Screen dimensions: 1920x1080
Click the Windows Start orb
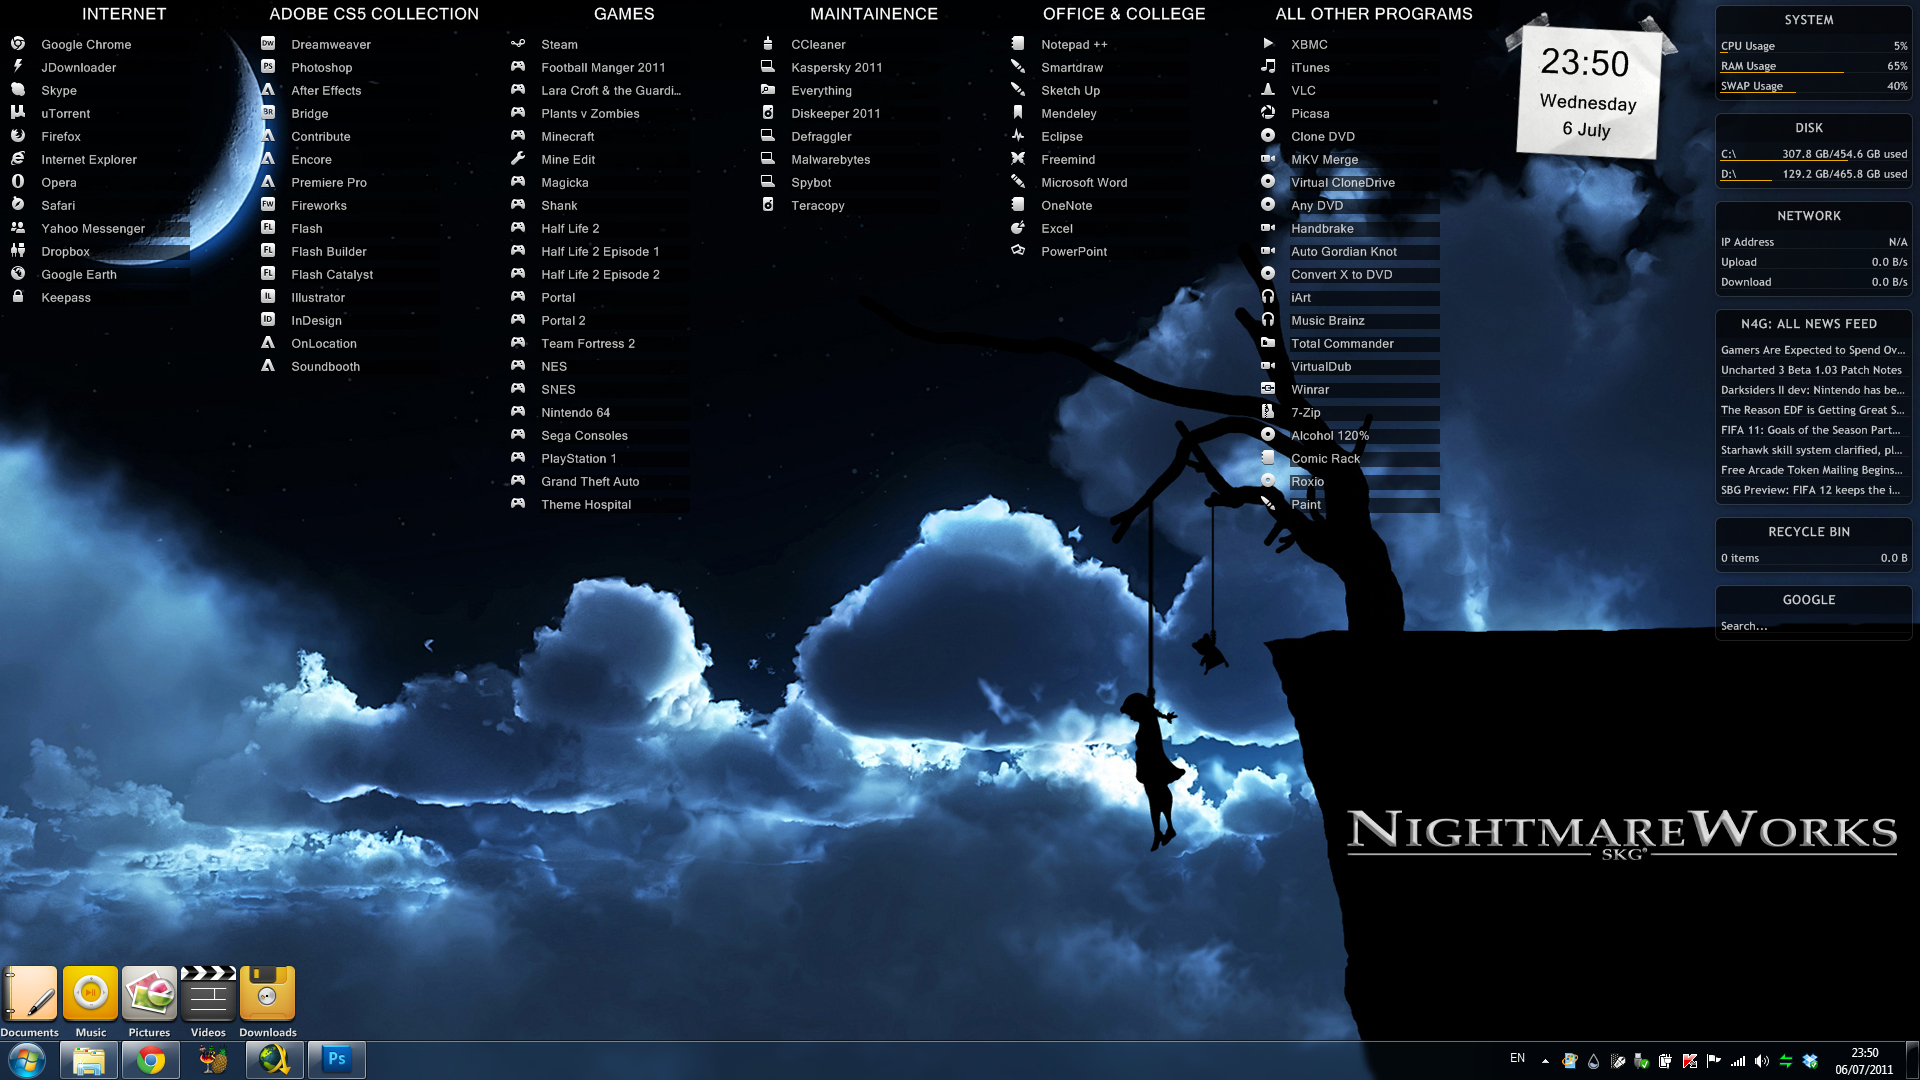pos(27,1060)
